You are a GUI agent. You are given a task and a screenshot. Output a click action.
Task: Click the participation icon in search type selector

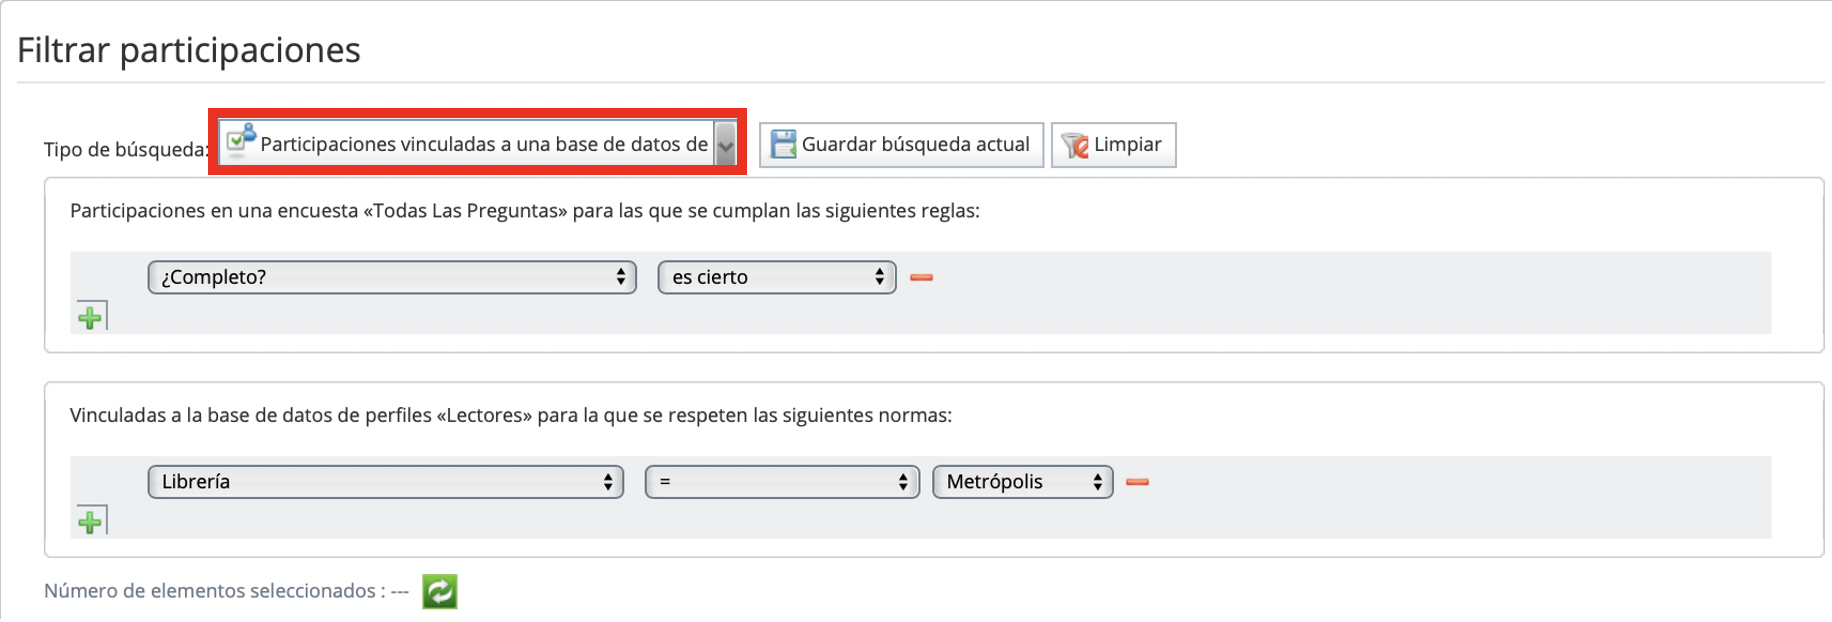[241, 140]
